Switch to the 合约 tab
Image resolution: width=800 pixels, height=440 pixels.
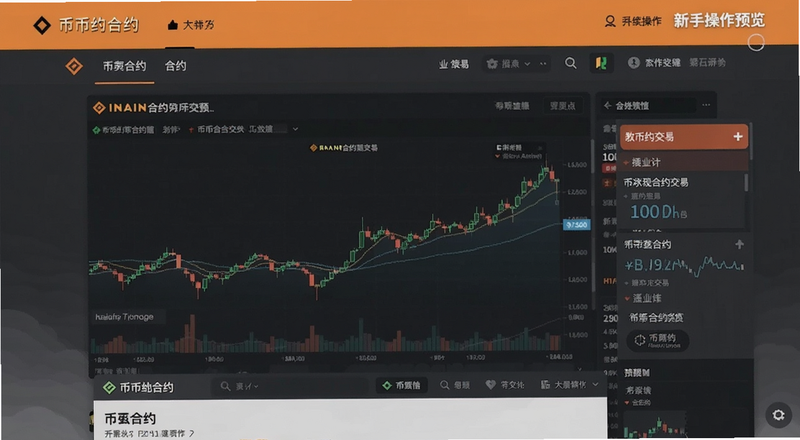176,66
